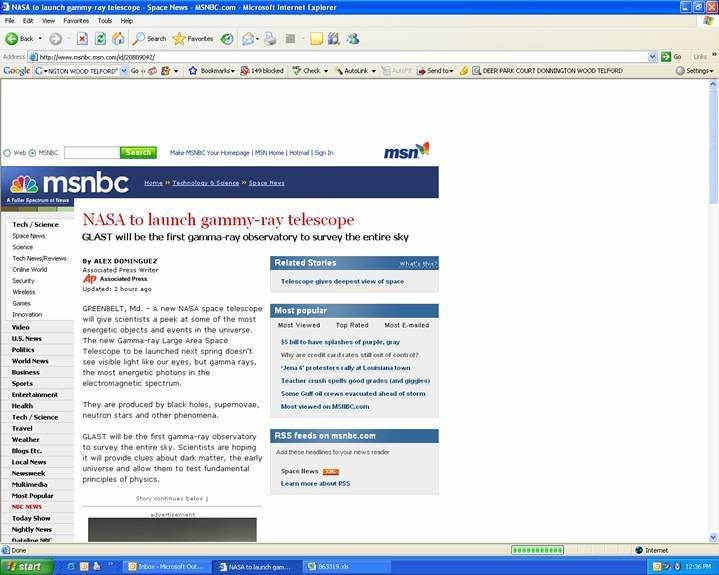Open the File menu
Image resolution: width=719 pixels, height=575 pixels.
10,21
